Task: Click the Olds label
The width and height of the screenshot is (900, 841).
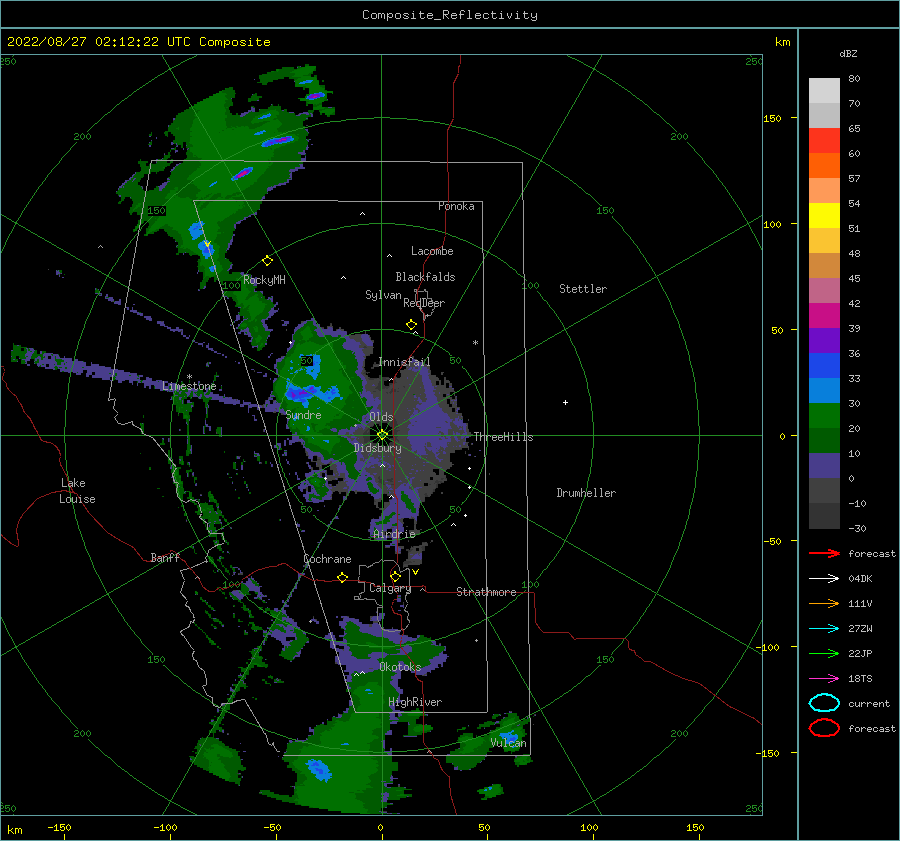Action: click(x=381, y=417)
